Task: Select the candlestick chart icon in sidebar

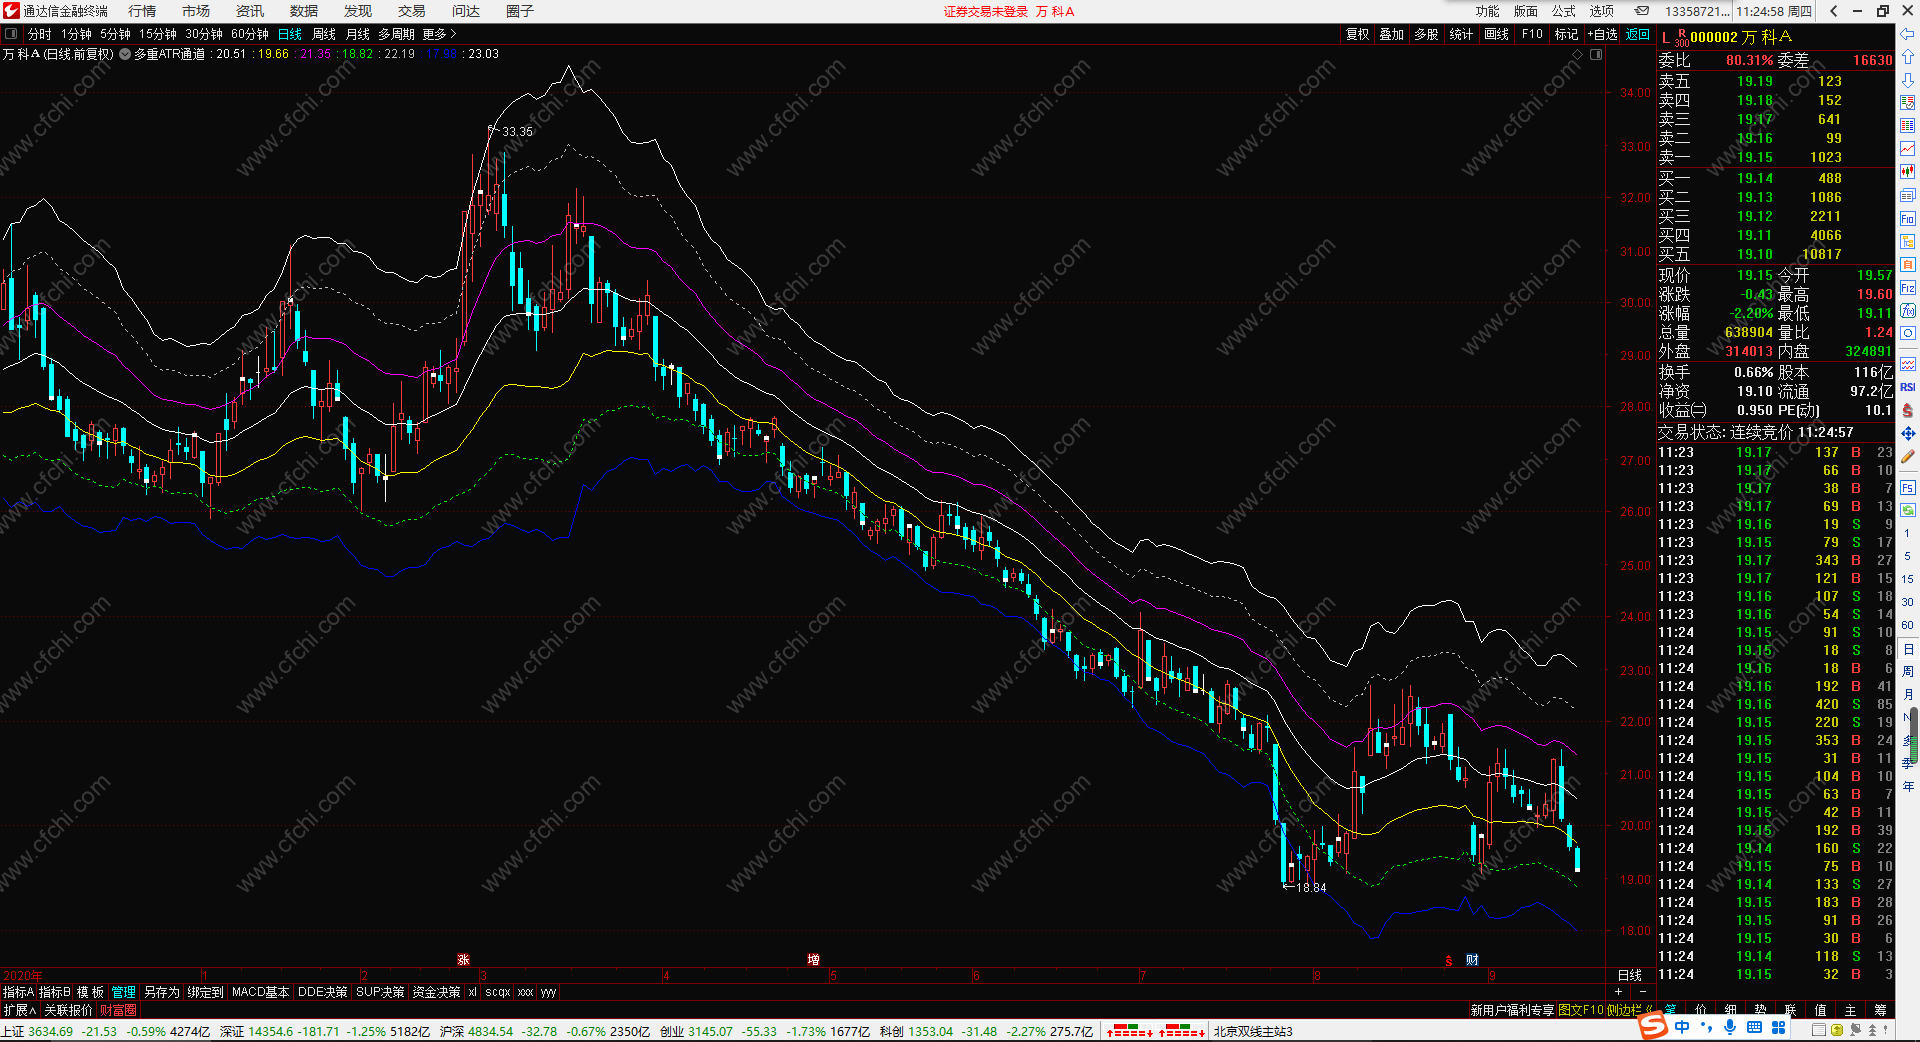Action: coord(1907,172)
